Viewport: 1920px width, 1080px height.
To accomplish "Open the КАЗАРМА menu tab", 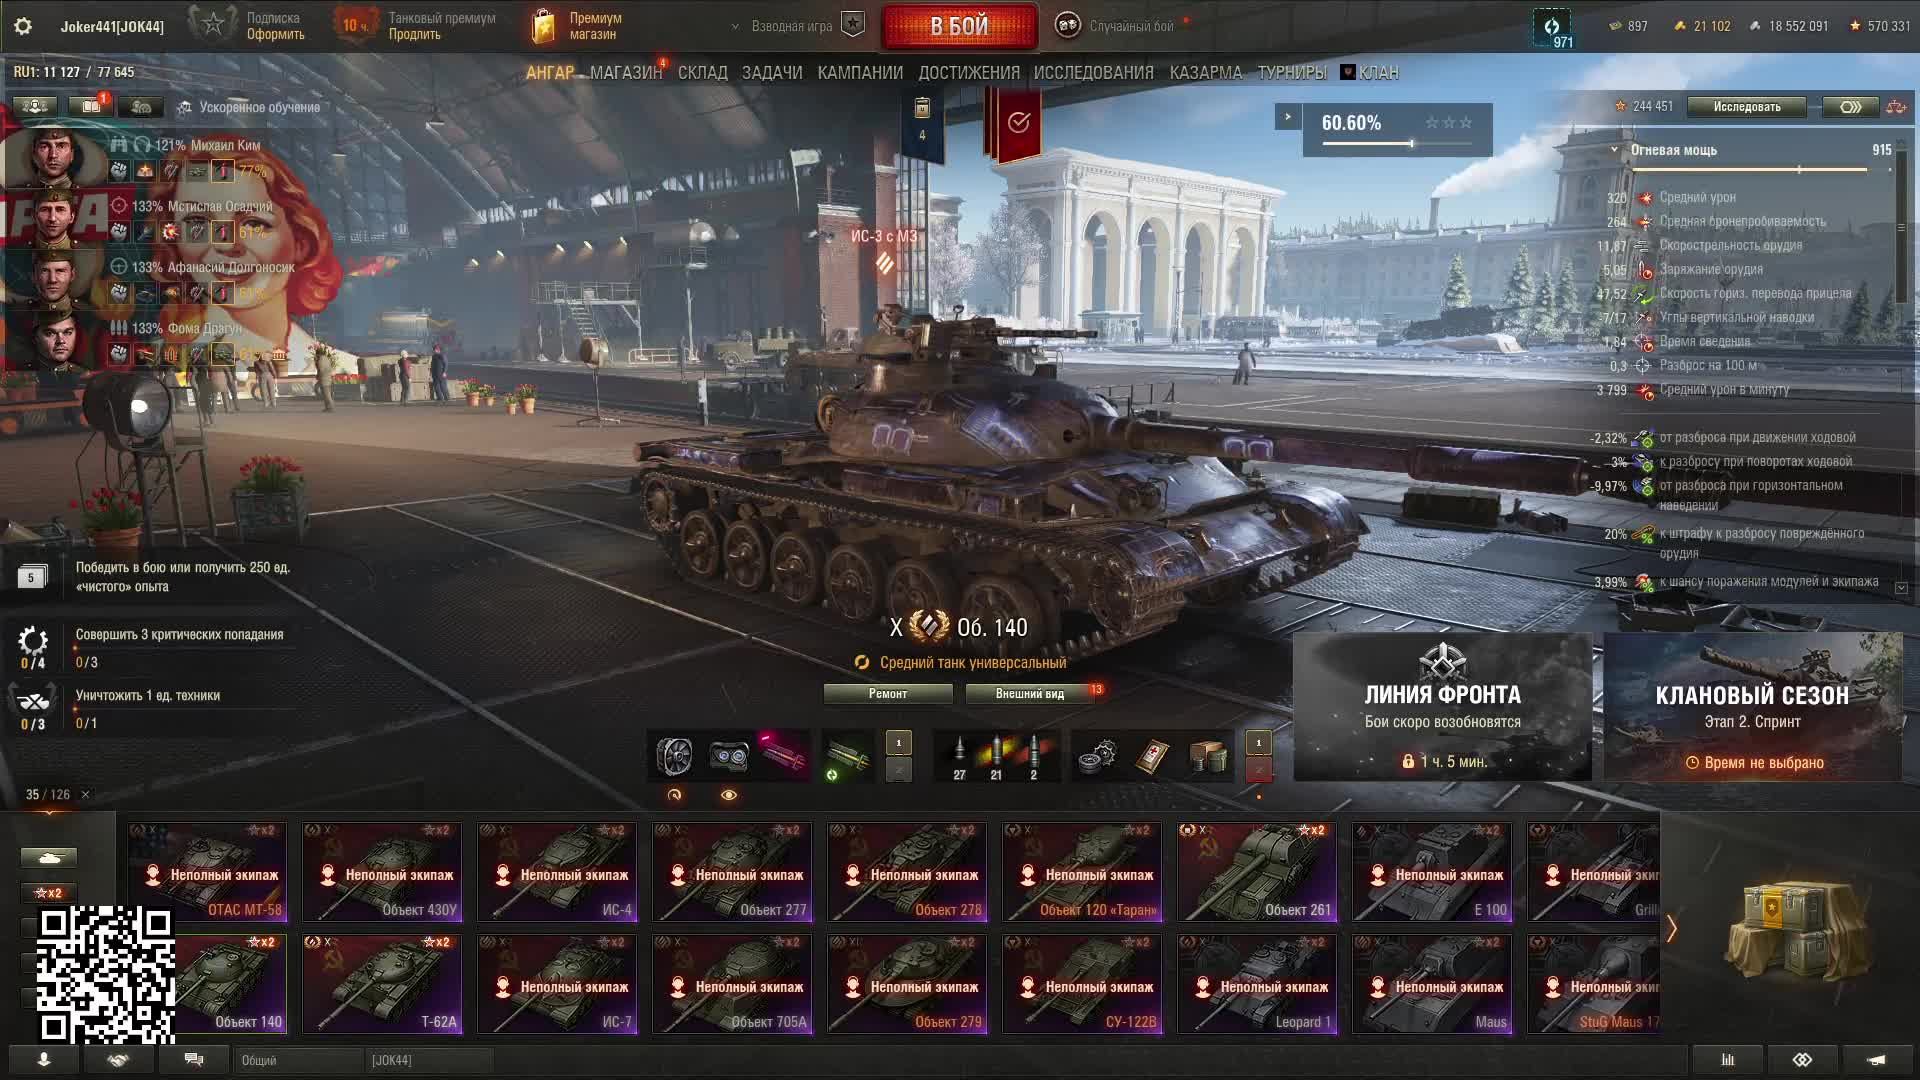I will pos(1205,73).
